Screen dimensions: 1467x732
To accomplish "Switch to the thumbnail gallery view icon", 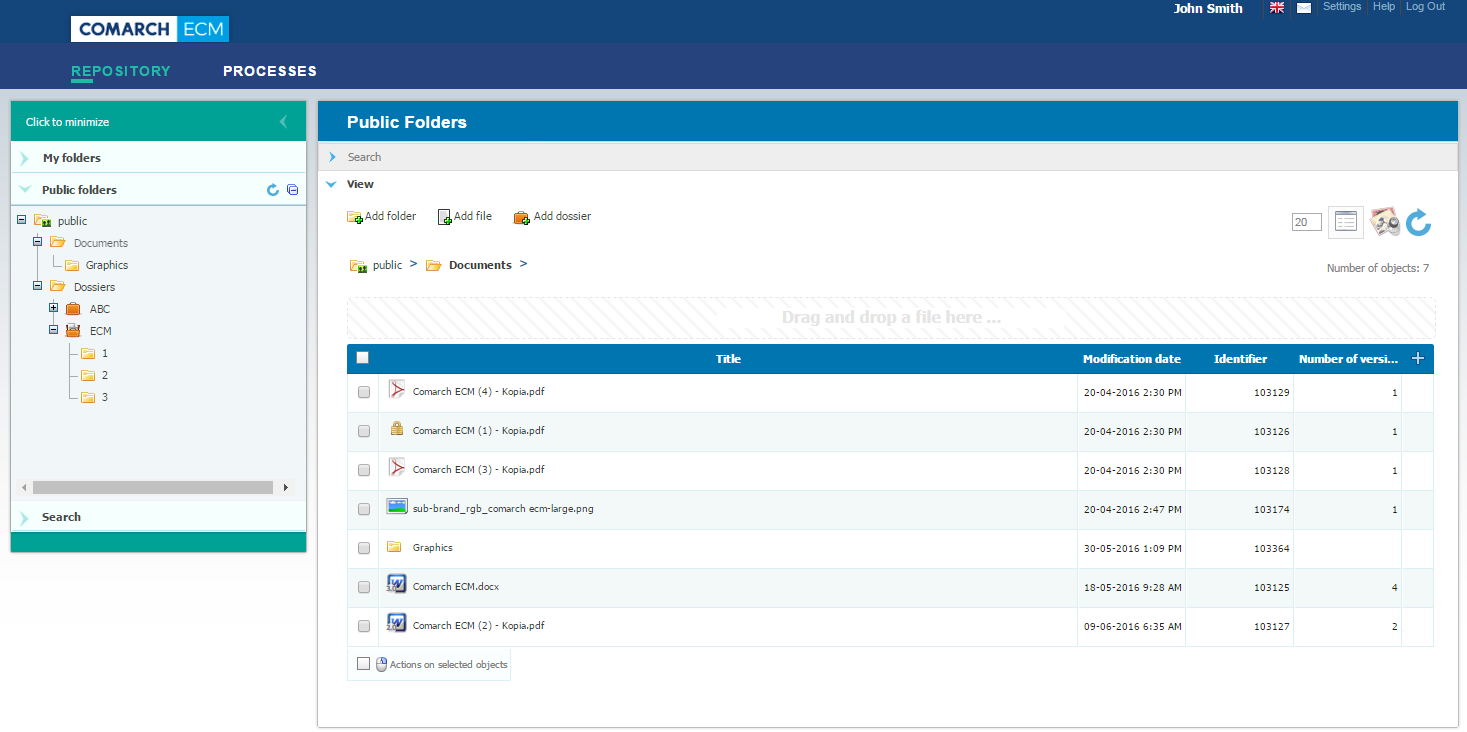I will (1384, 222).
